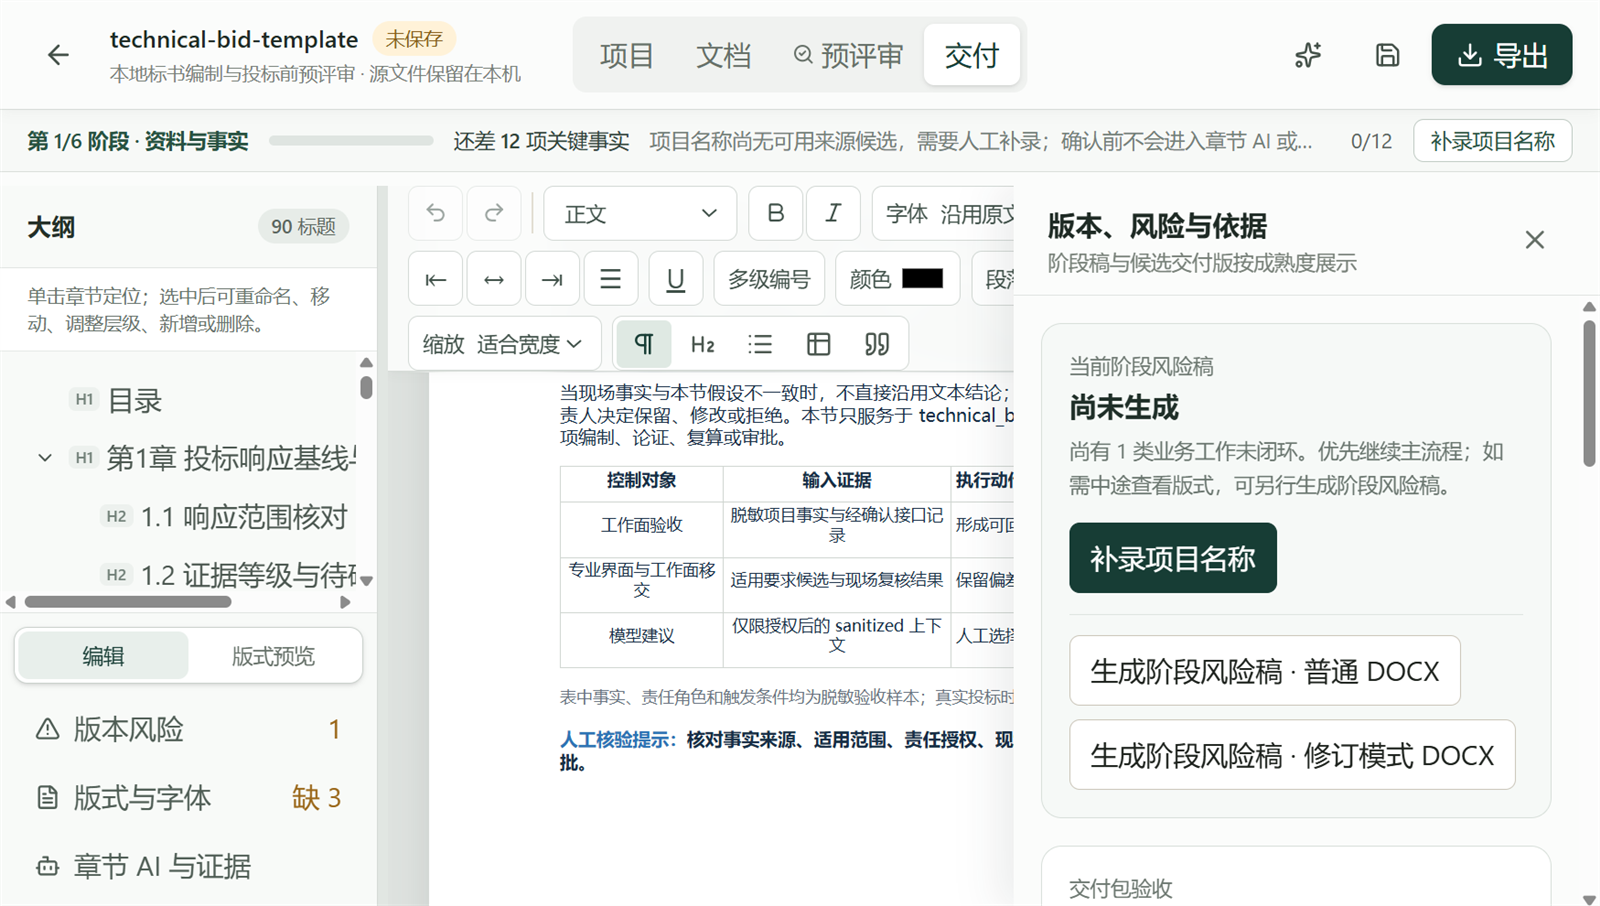The height and width of the screenshot is (906, 1600).
Task: Toggle bold formatting
Action: click(x=775, y=213)
